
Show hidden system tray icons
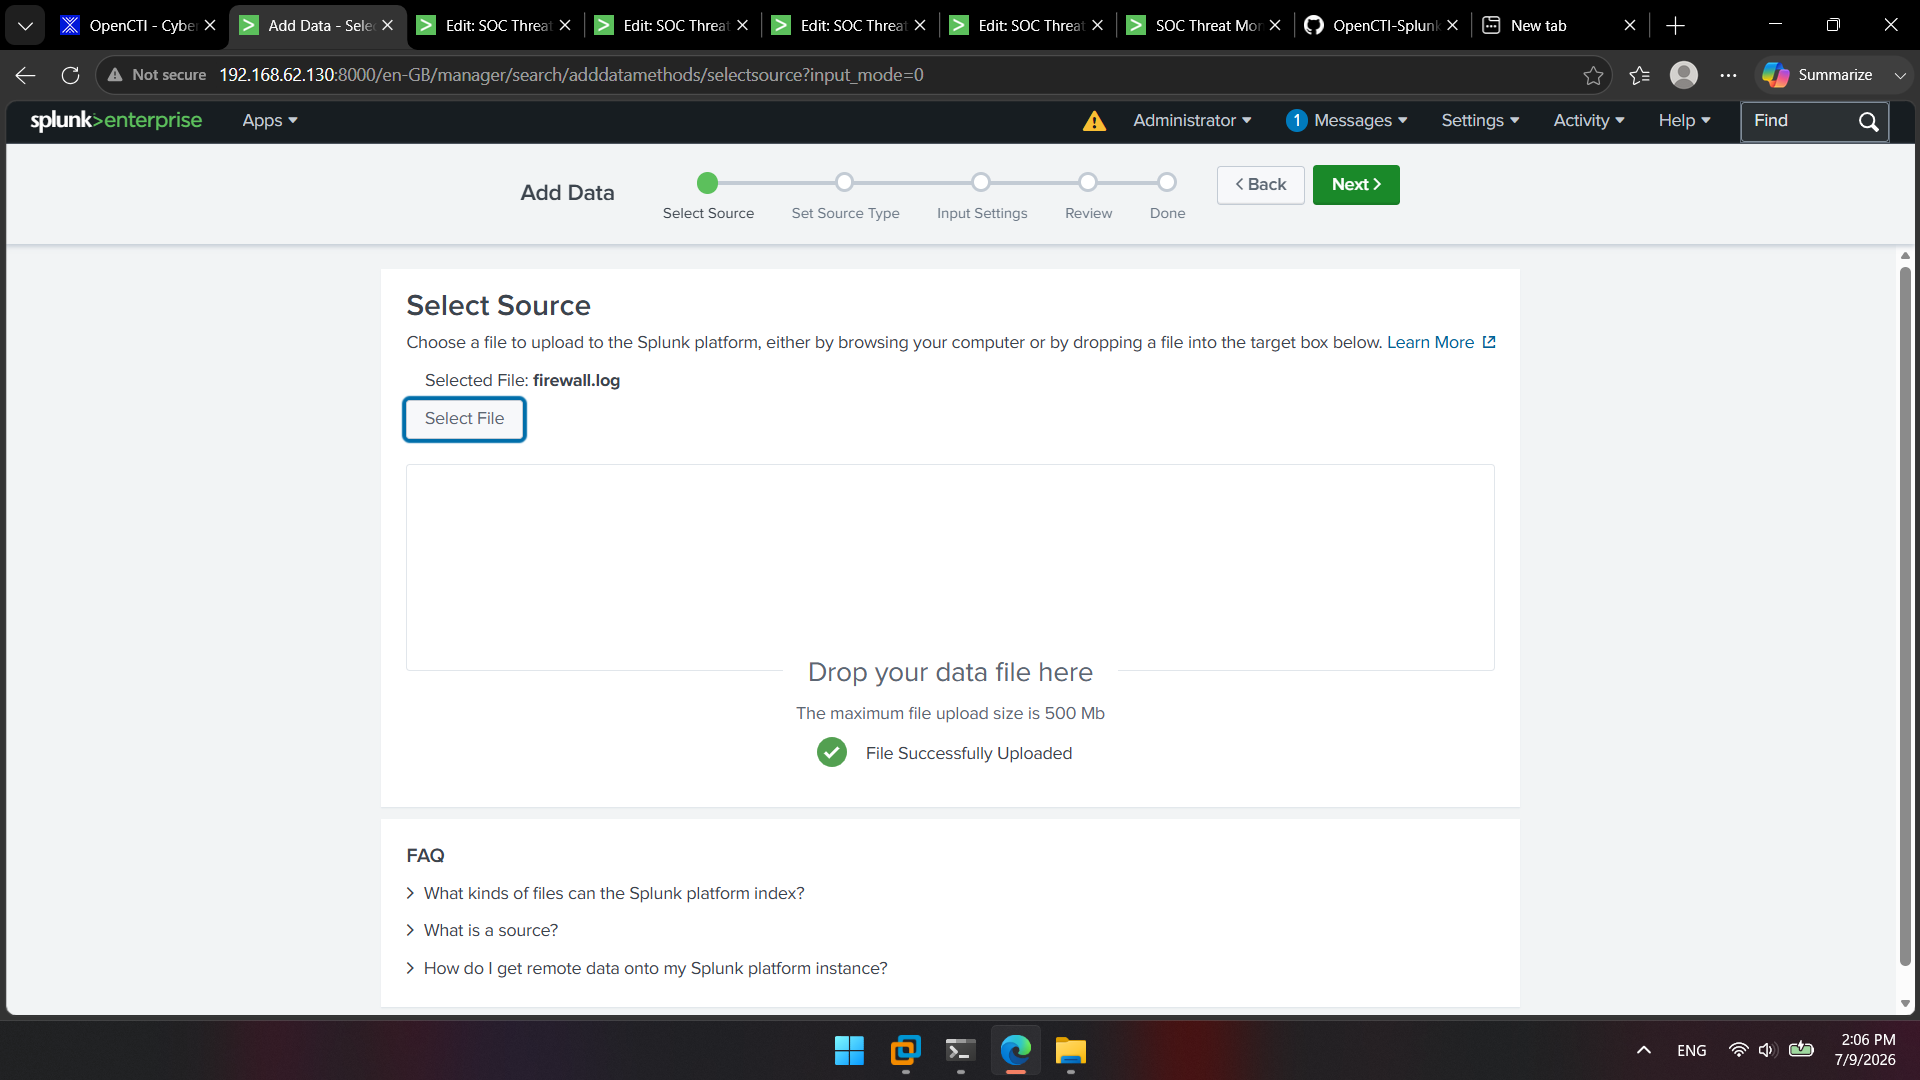(x=1643, y=1050)
